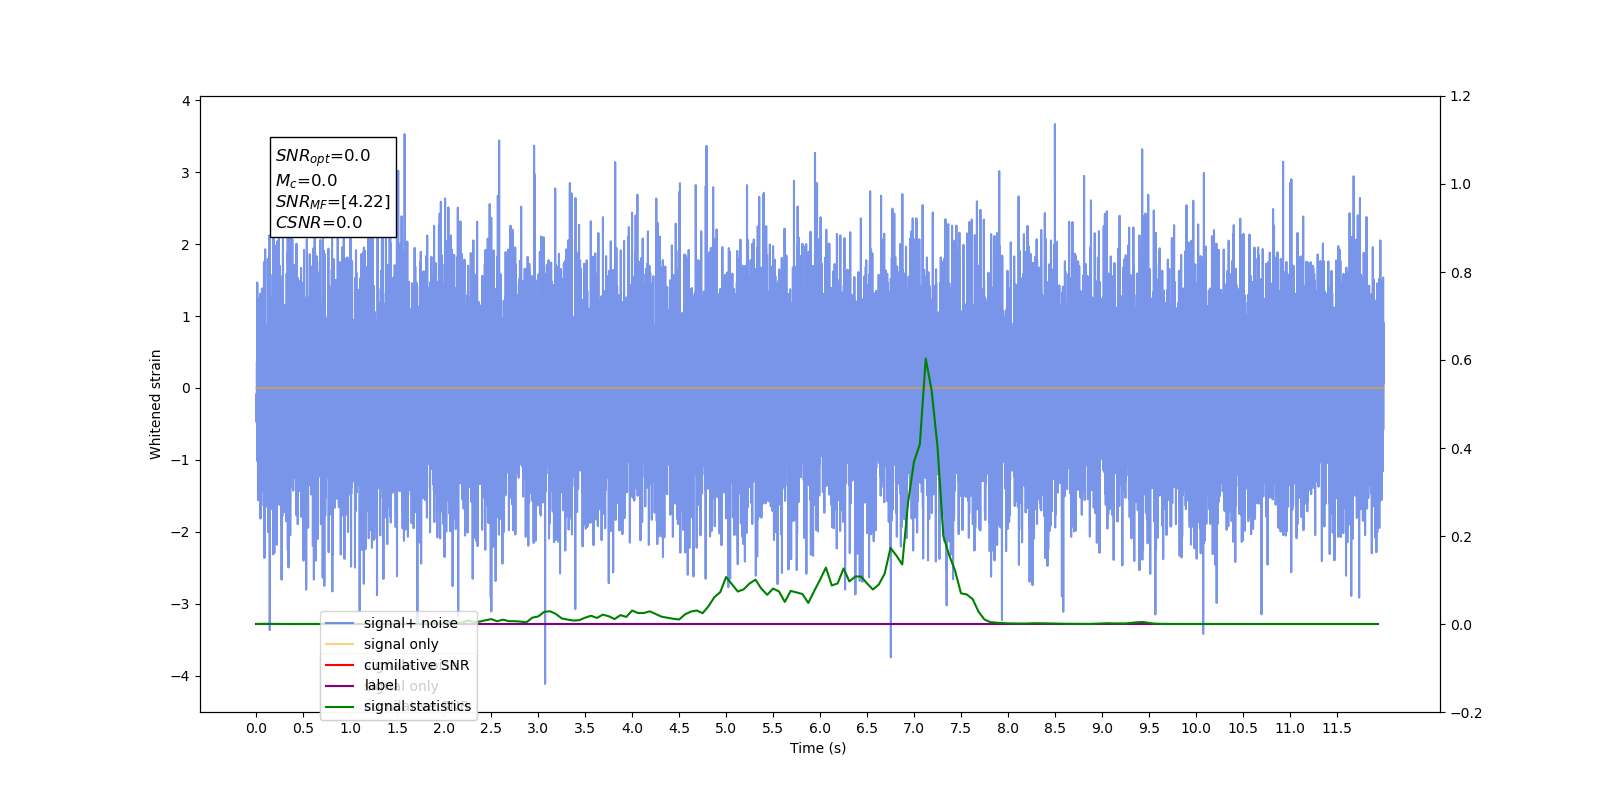
Task: Click the time-axis tick label 3.5
Action: 585,728
